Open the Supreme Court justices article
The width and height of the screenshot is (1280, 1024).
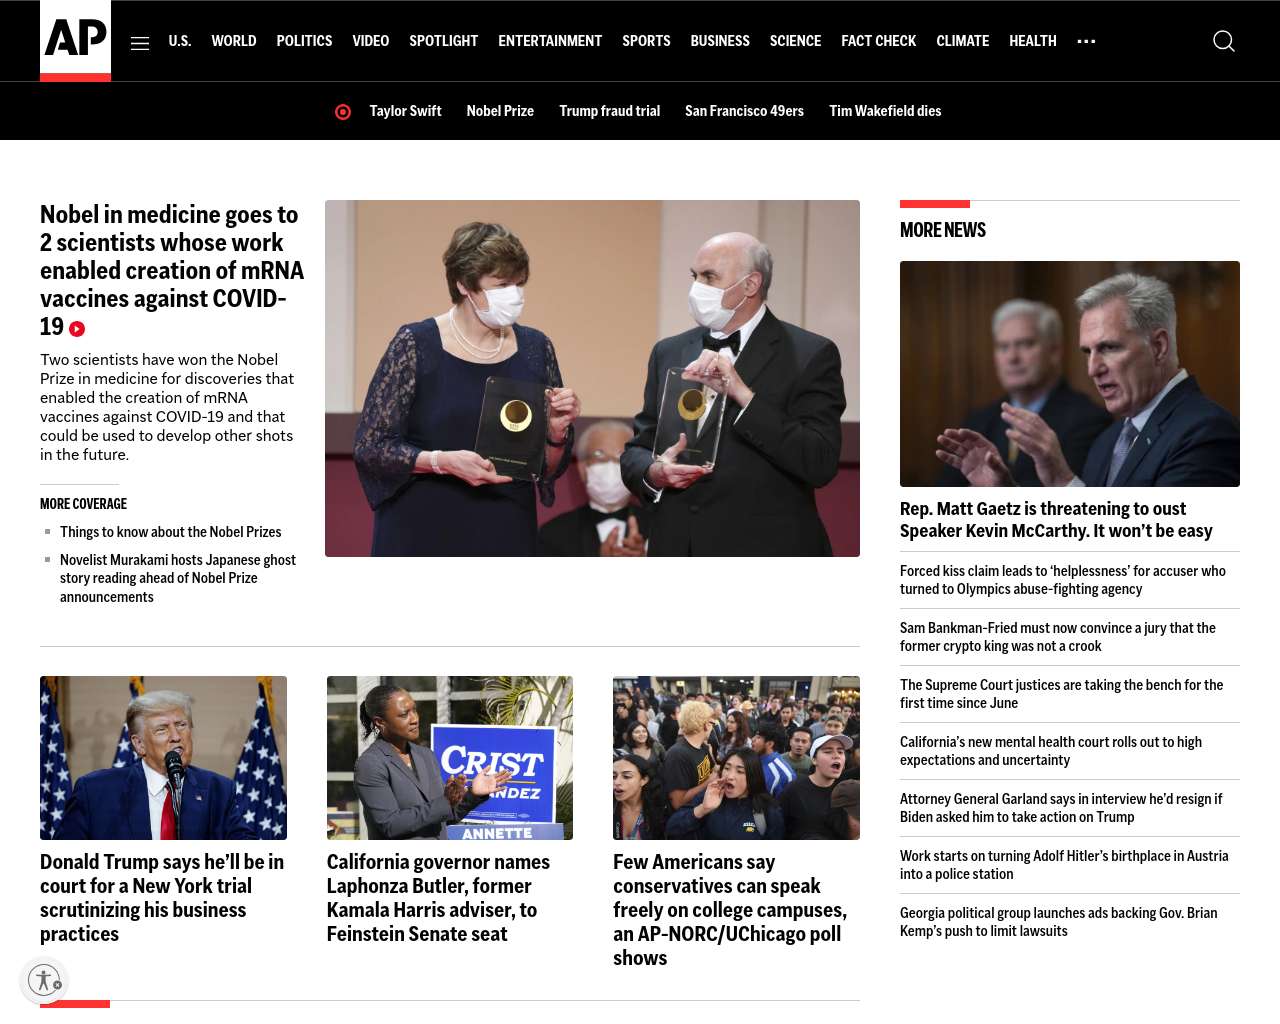point(1061,694)
